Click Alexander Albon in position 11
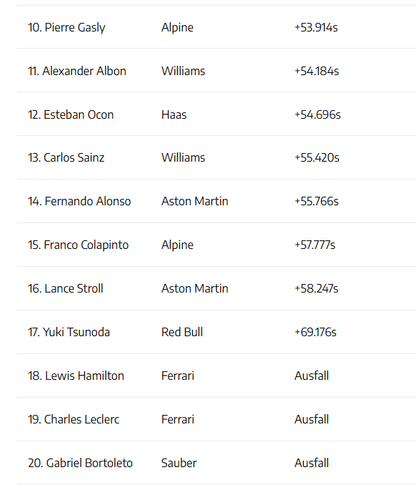 click(77, 71)
